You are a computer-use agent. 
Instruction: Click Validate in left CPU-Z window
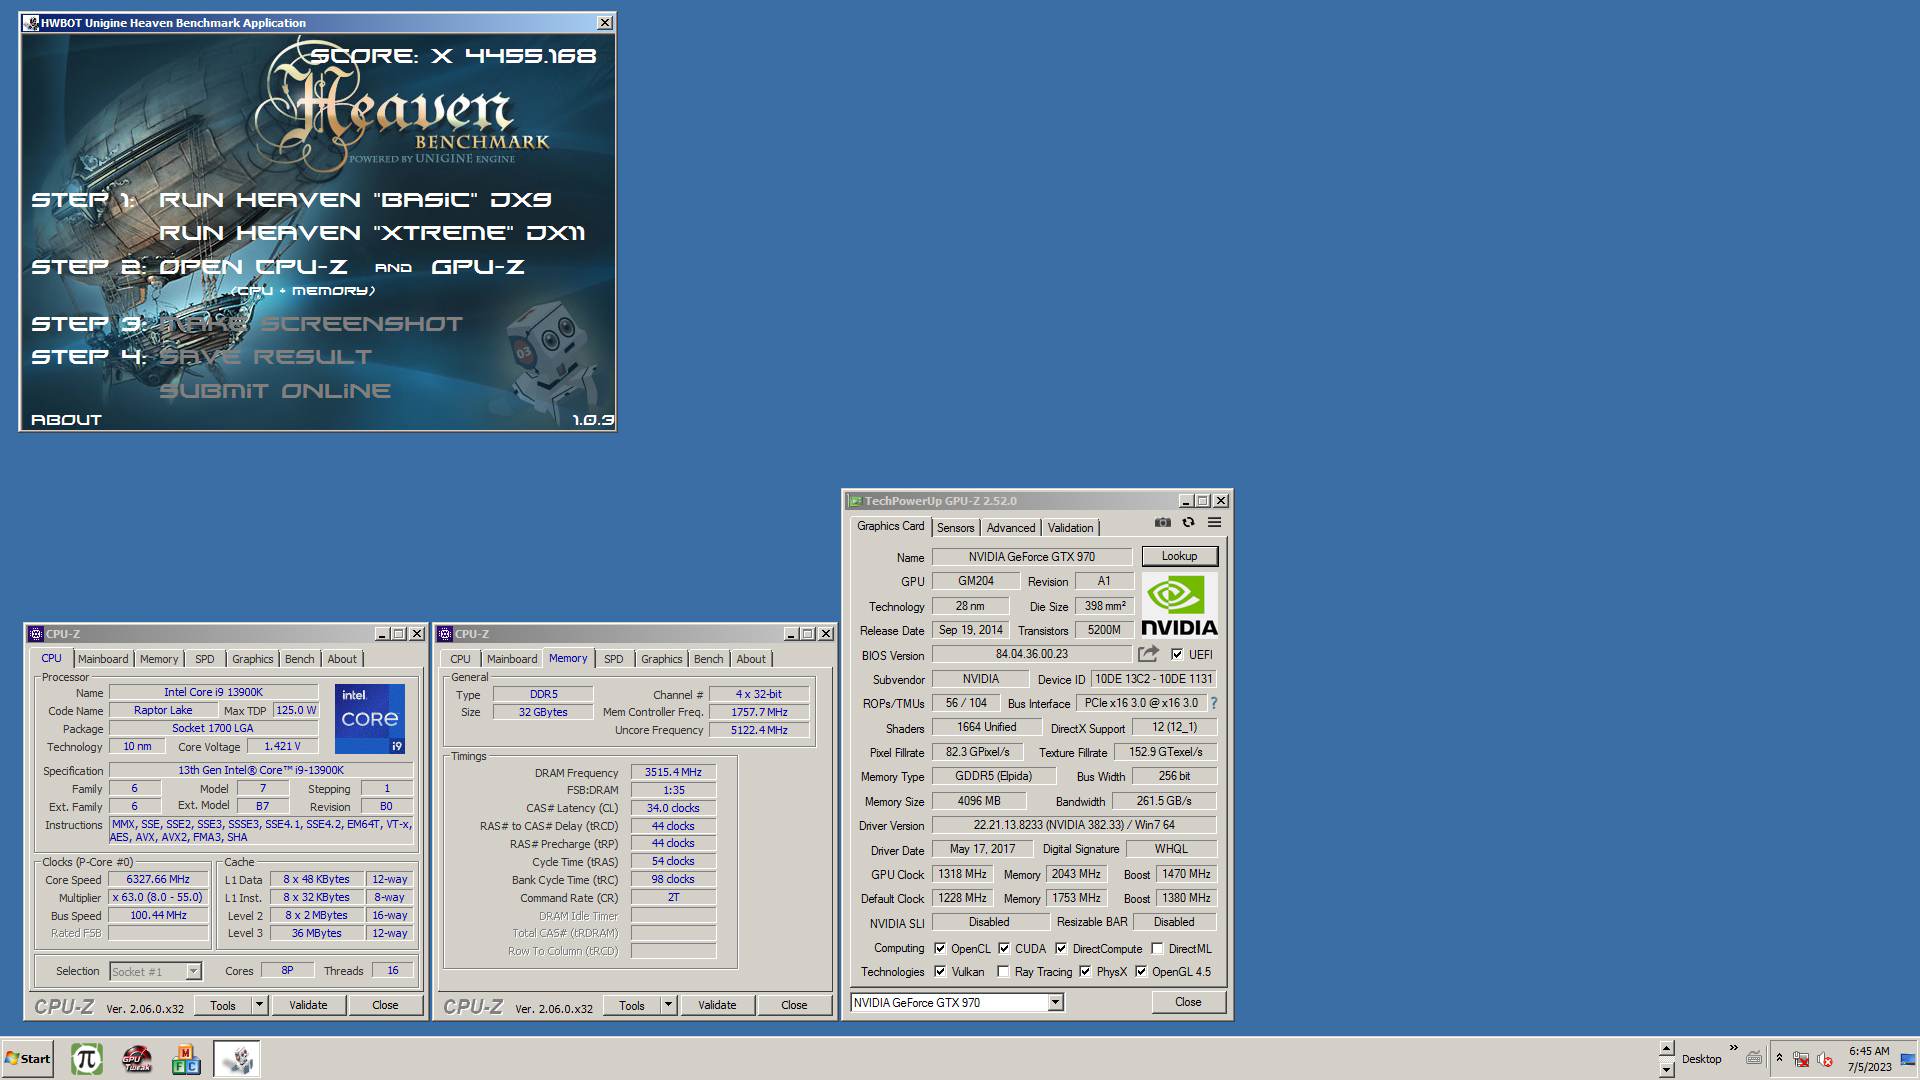pyautogui.click(x=308, y=1005)
